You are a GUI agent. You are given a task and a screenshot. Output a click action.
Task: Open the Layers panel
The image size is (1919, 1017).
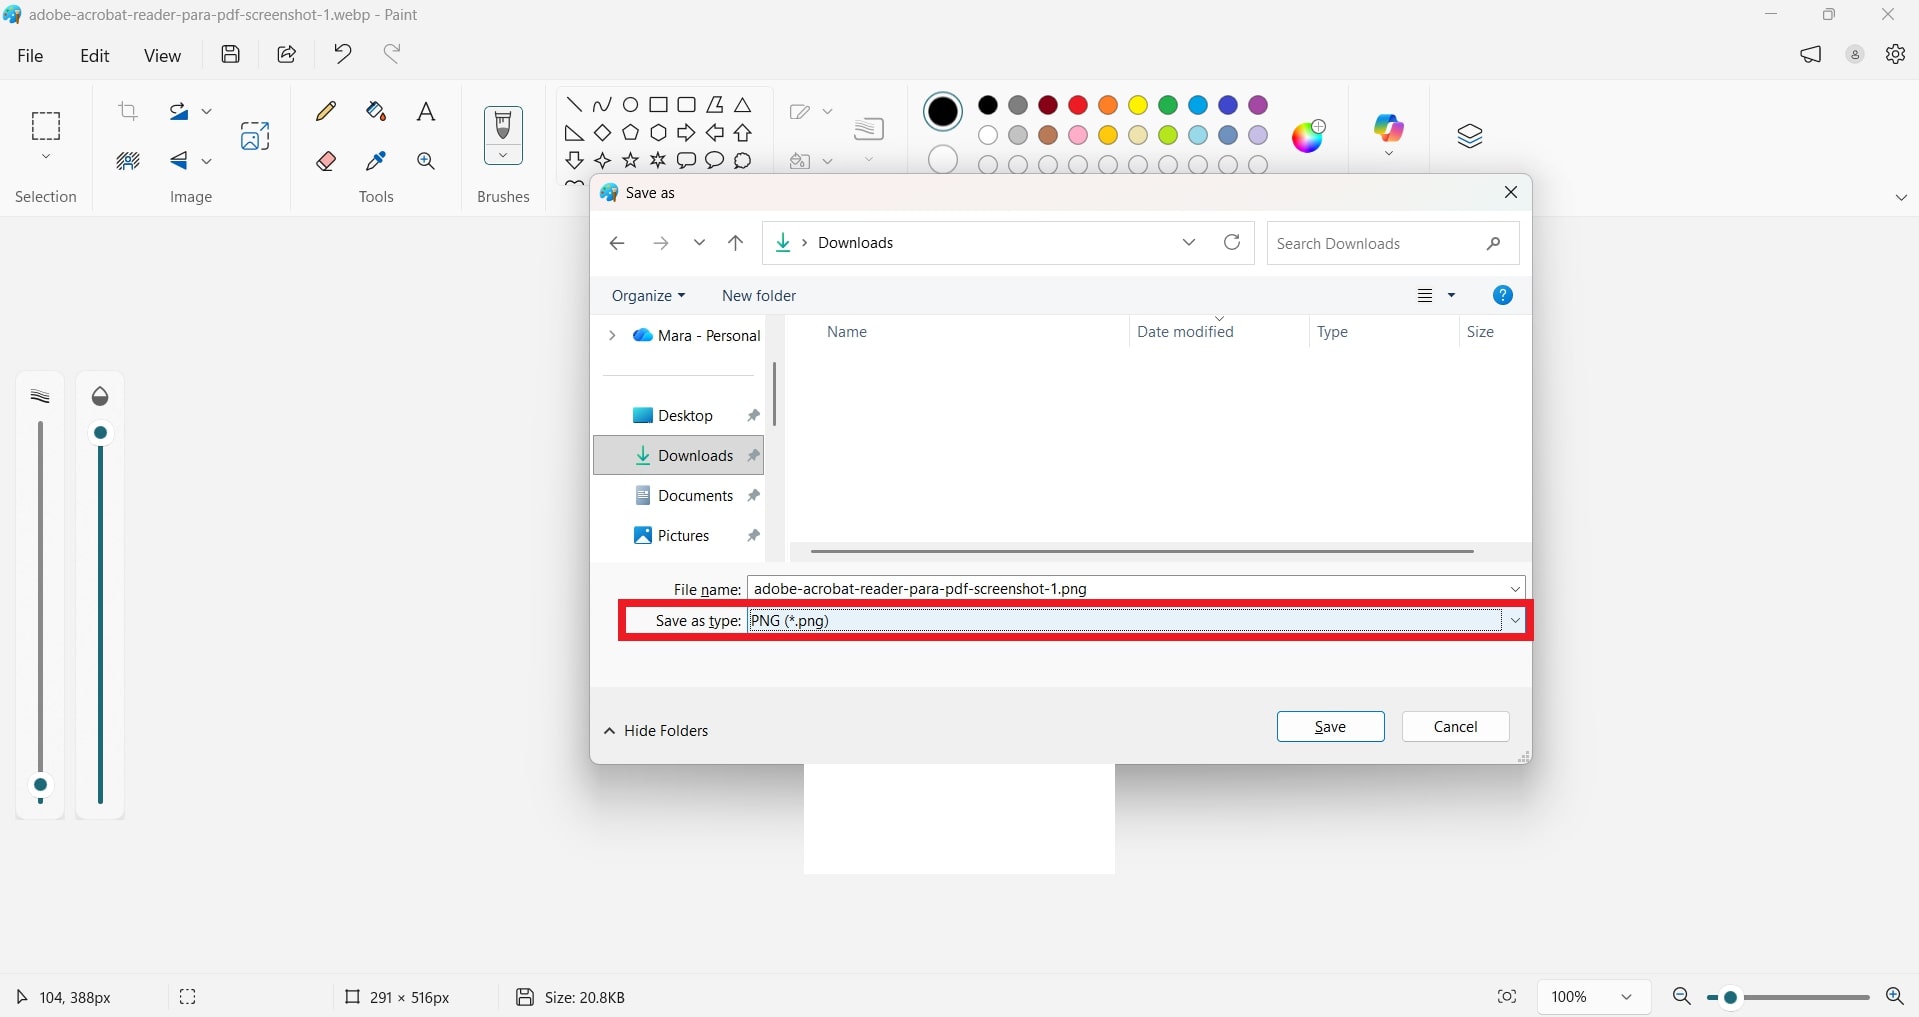pyautogui.click(x=1470, y=136)
